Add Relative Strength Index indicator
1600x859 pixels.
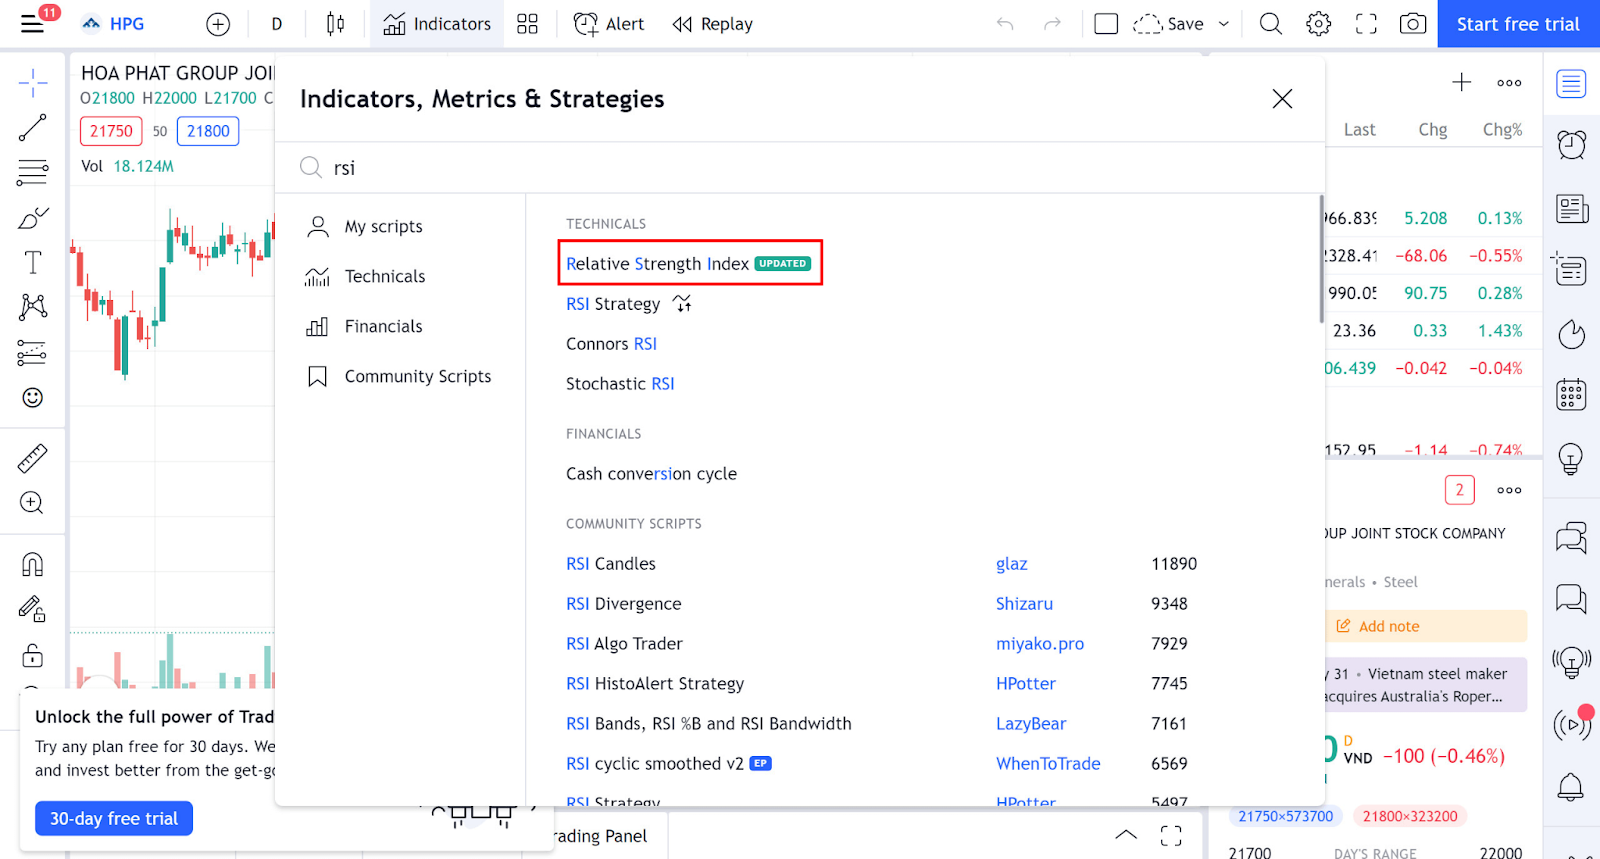click(657, 264)
